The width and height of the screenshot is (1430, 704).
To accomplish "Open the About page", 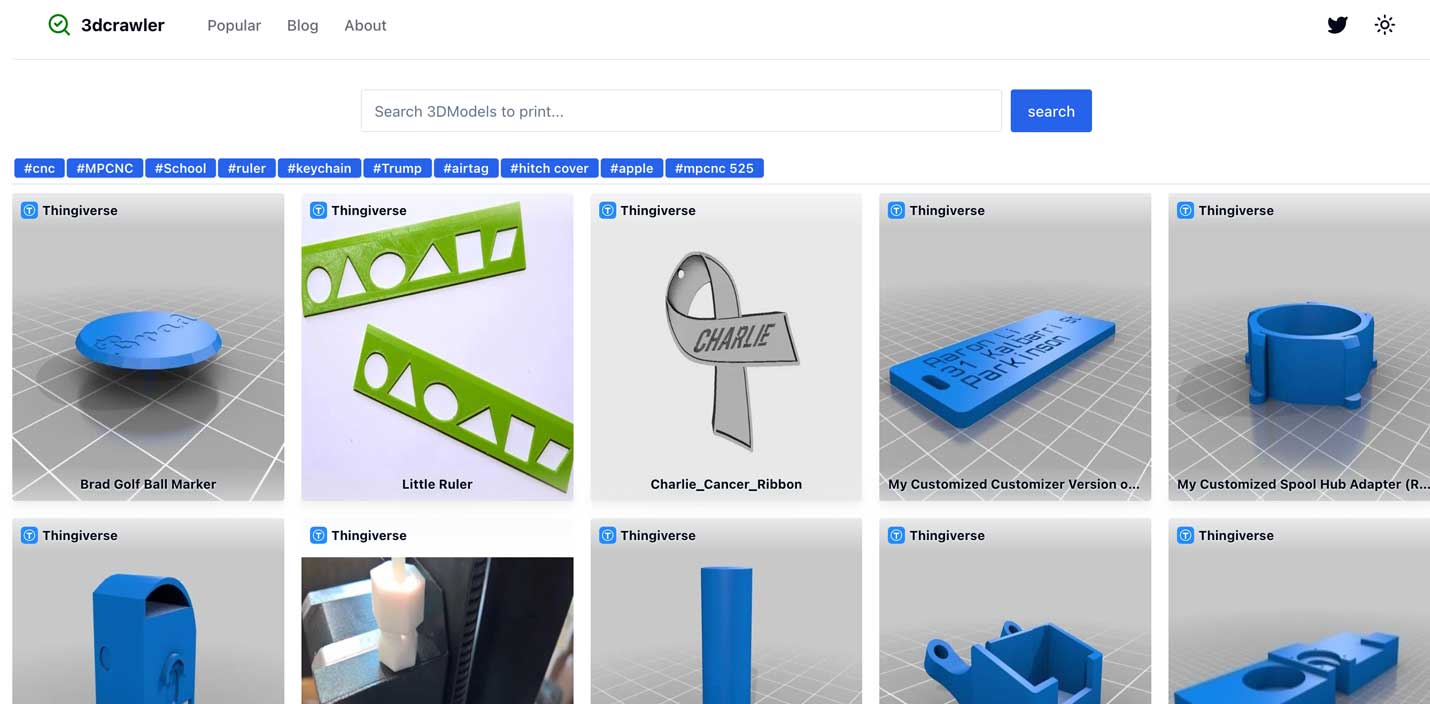I will tap(364, 24).
